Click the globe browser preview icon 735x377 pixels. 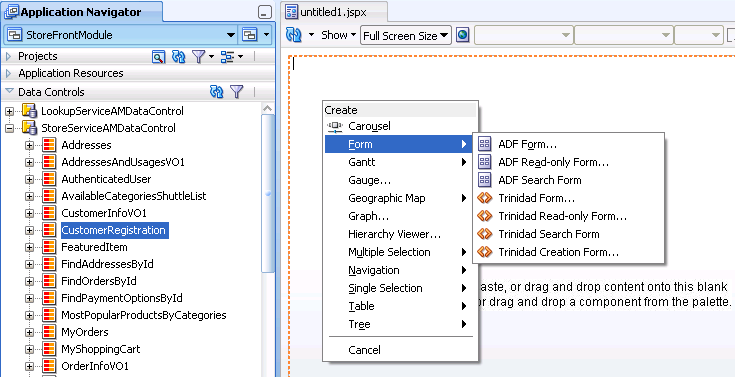(x=462, y=35)
